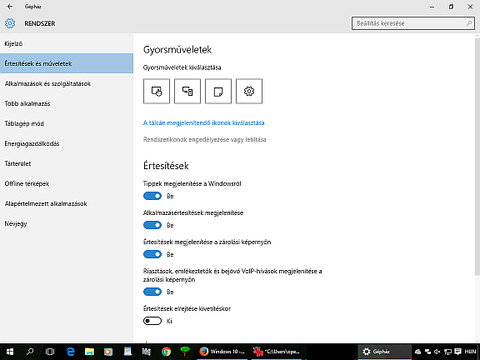The width and height of the screenshot is (480, 360).
Task: Minimize the Gépház settings window
Action: (432, 7)
